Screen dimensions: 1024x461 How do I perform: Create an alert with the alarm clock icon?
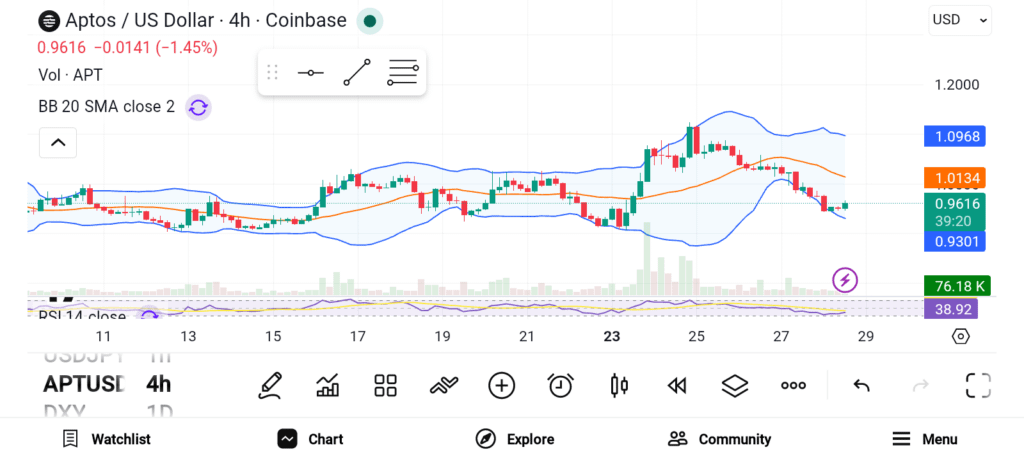pos(560,385)
